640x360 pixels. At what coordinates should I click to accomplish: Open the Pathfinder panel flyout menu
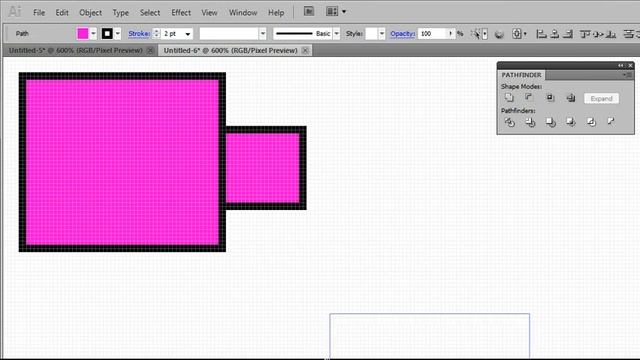tap(628, 75)
